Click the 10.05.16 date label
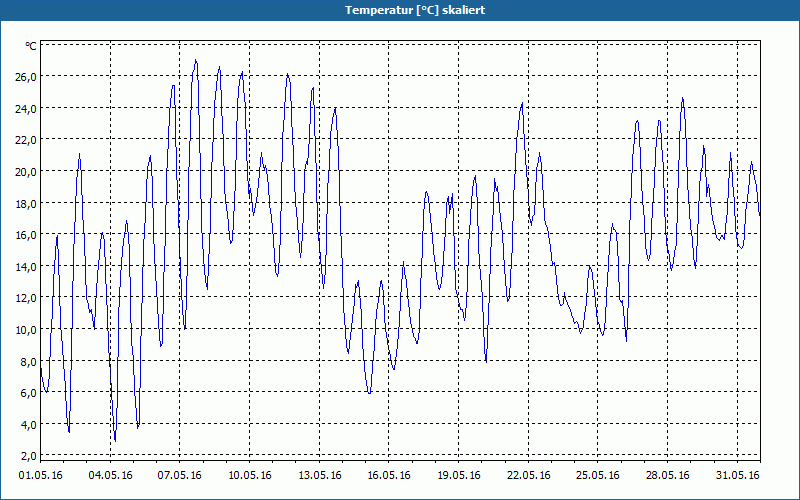 (249, 476)
